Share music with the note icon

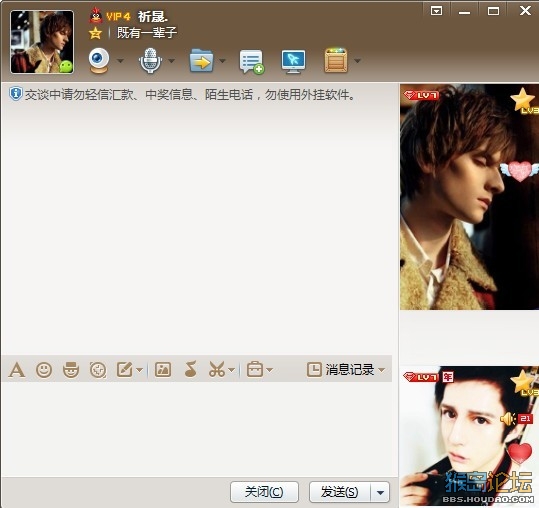click(x=190, y=369)
